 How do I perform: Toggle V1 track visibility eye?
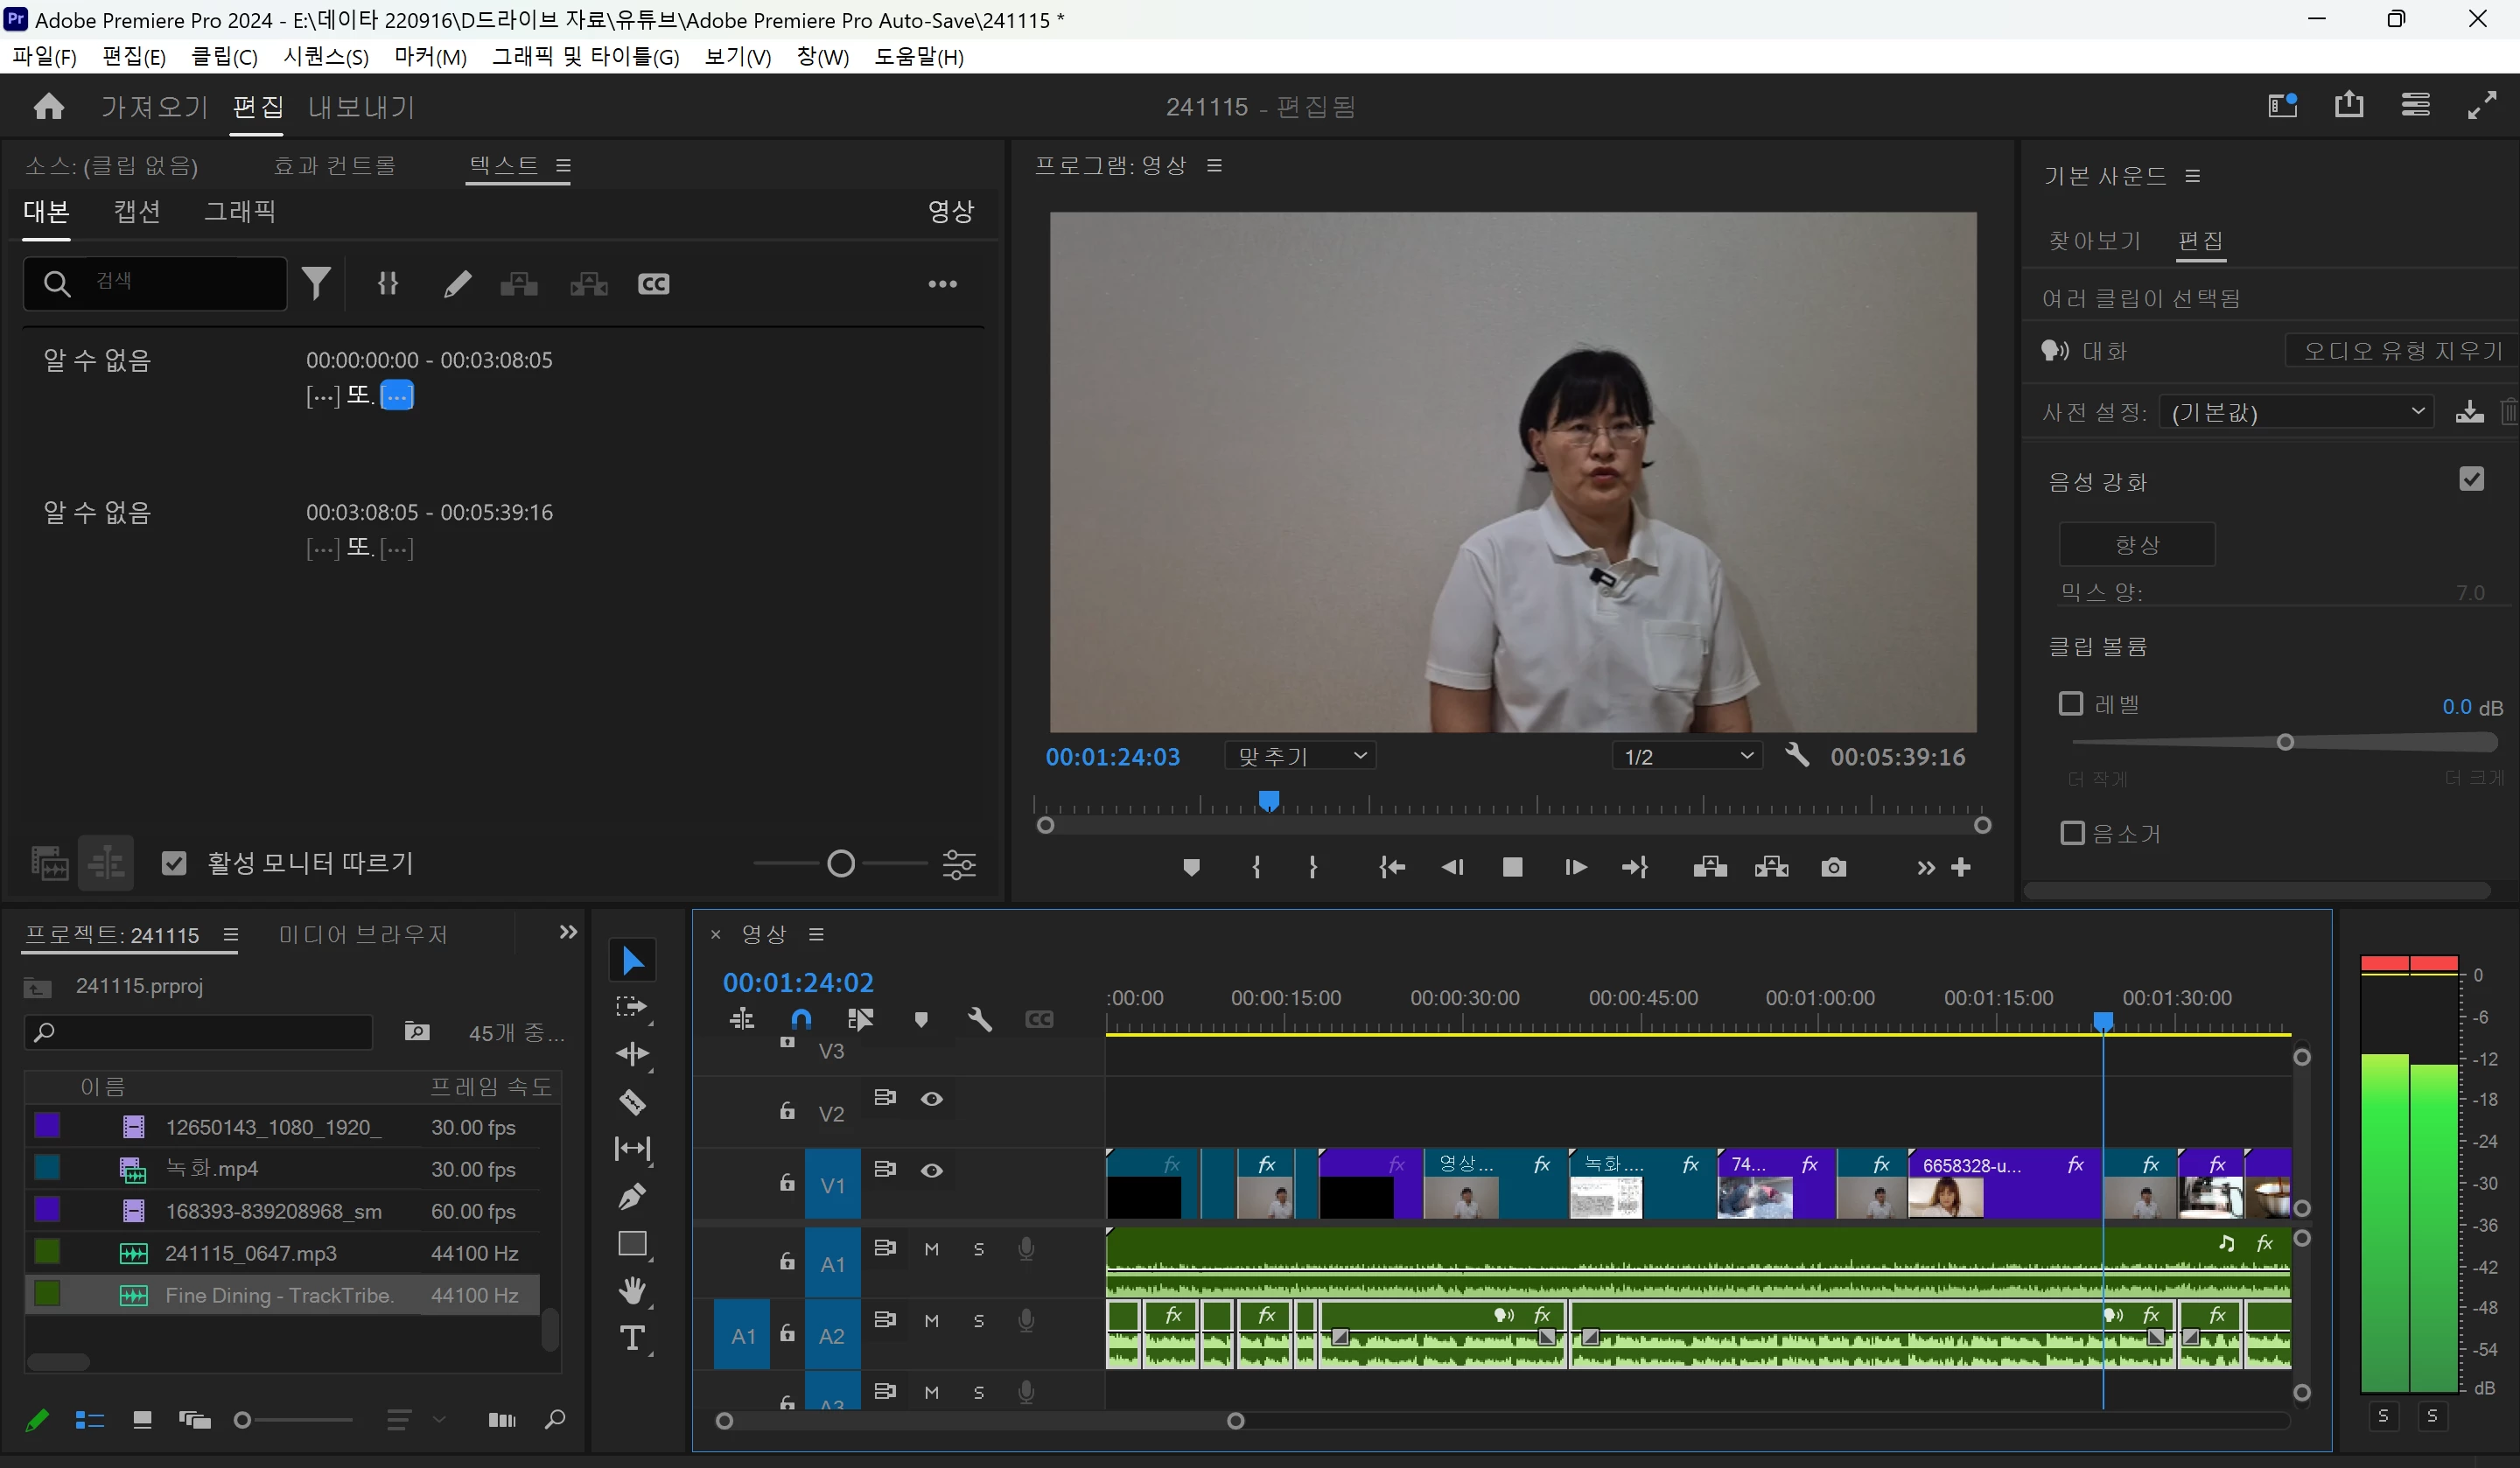coord(931,1170)
